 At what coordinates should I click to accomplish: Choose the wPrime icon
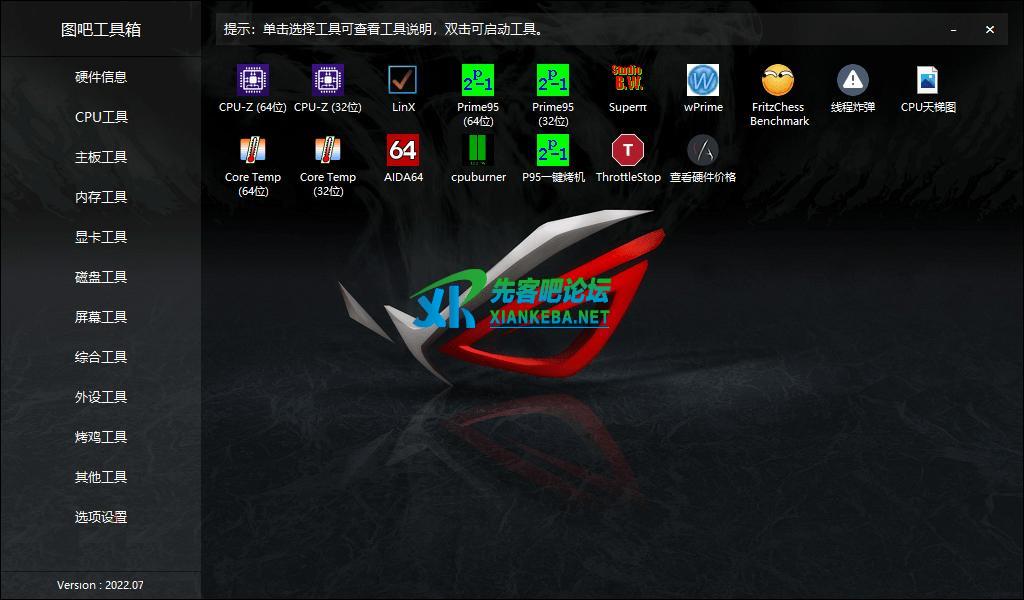[x=703, y=80]
